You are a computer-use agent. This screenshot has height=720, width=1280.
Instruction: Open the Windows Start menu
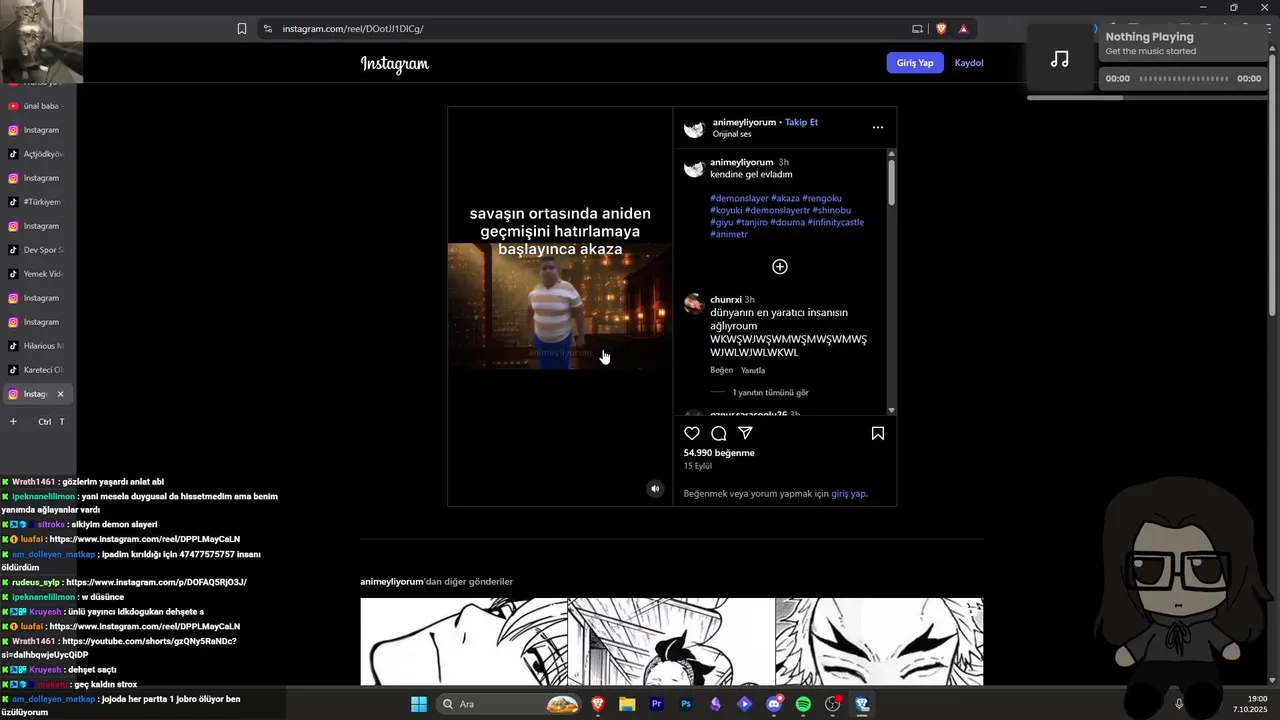click(419, 704)
